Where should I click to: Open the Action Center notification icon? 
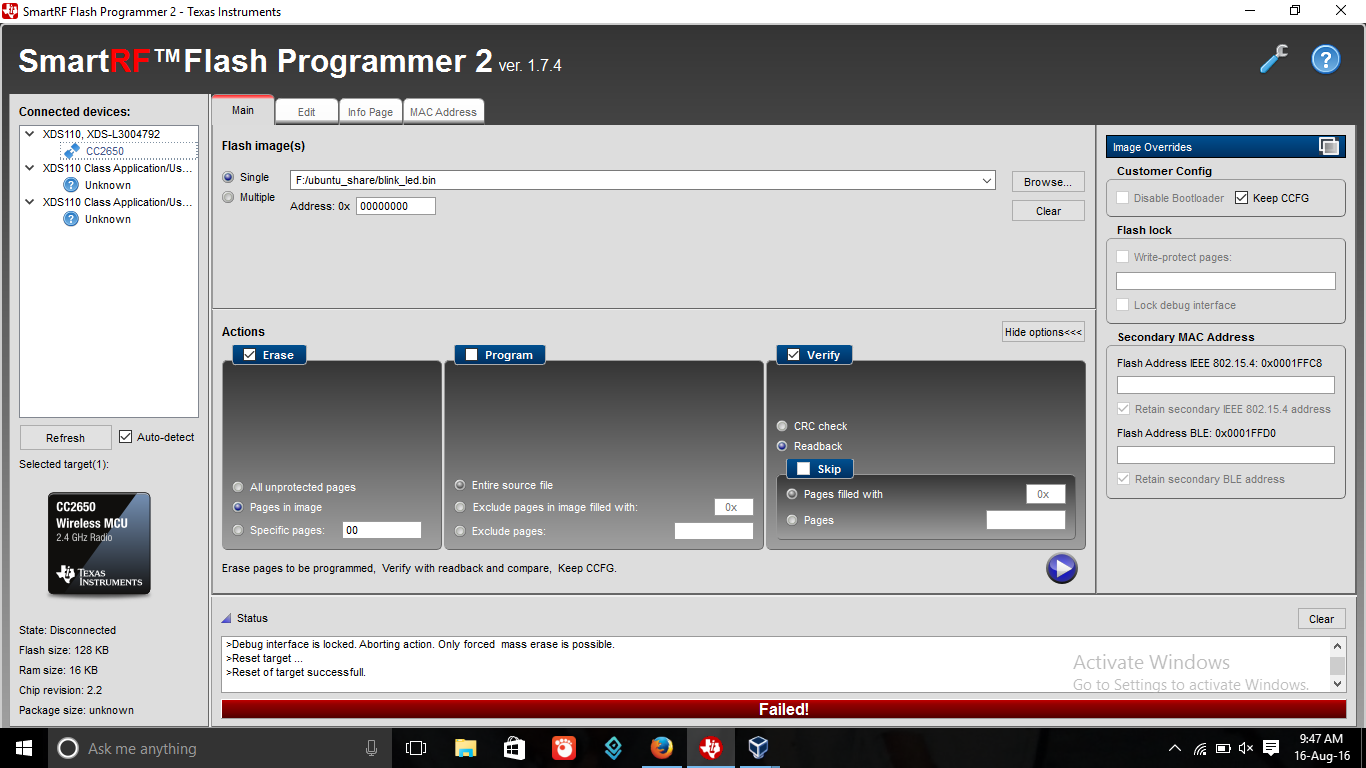click(x=1271, y=748)
